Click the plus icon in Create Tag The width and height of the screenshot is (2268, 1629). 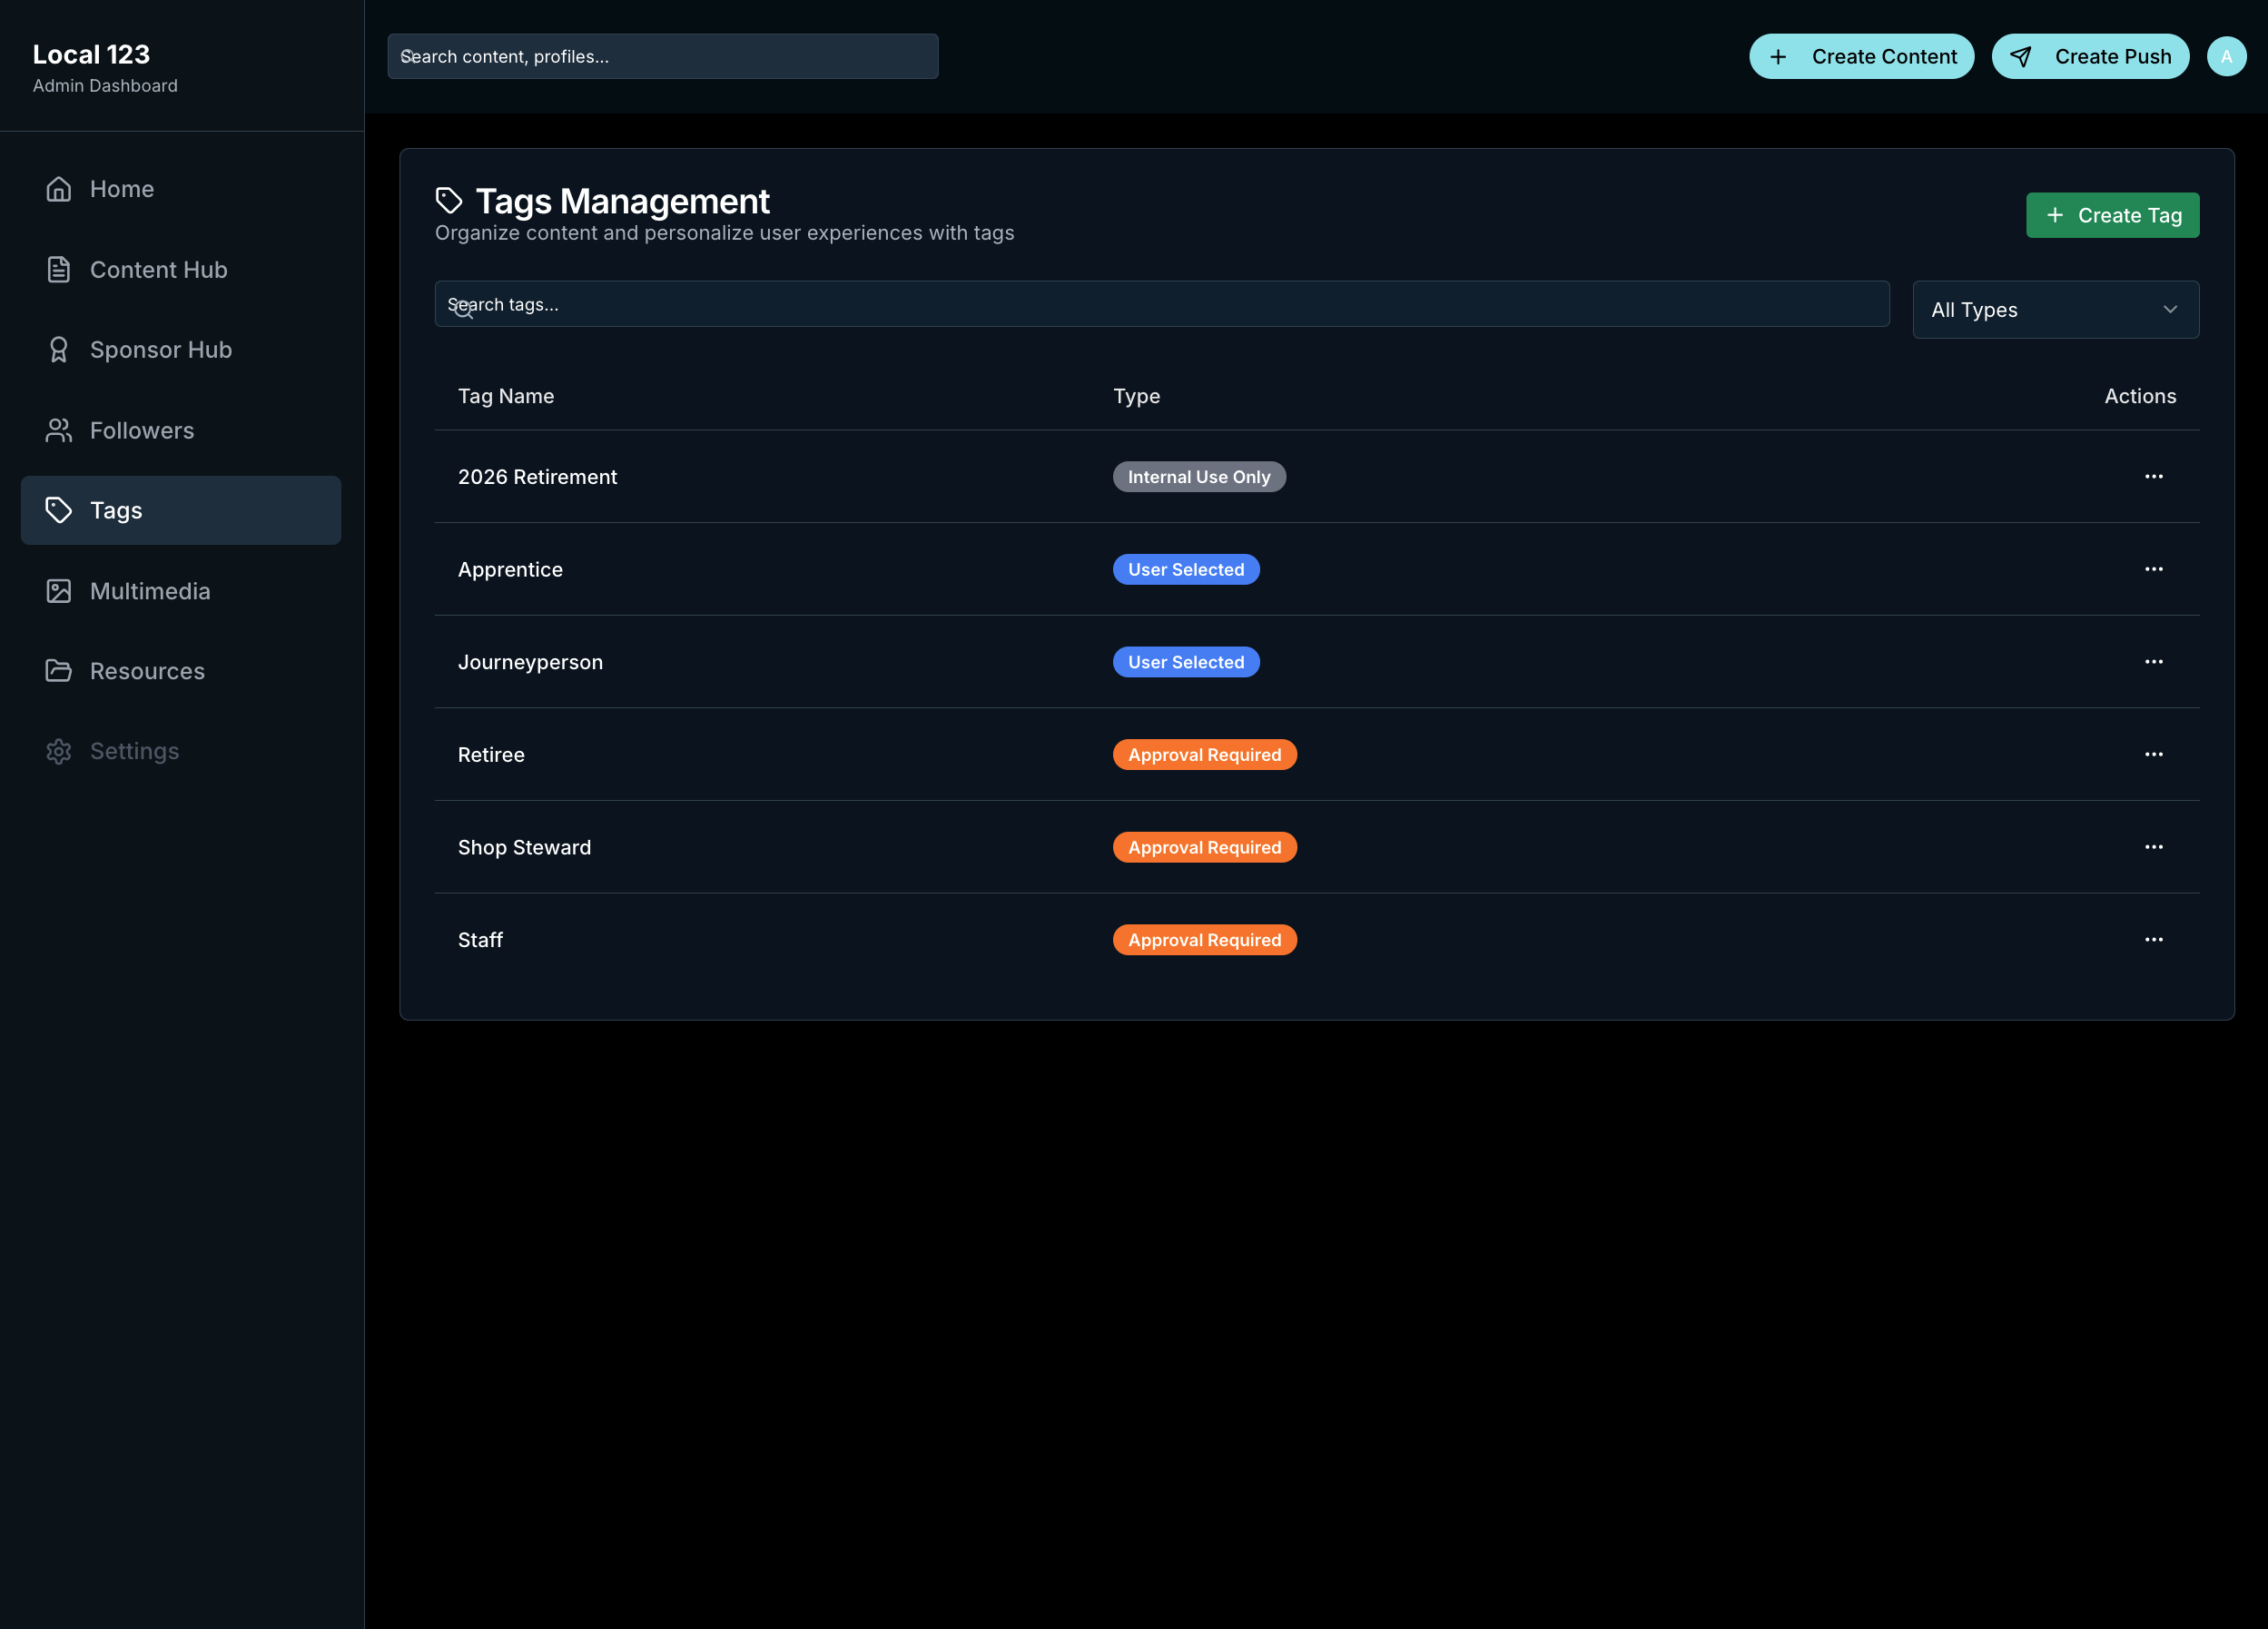(2055, 215)
